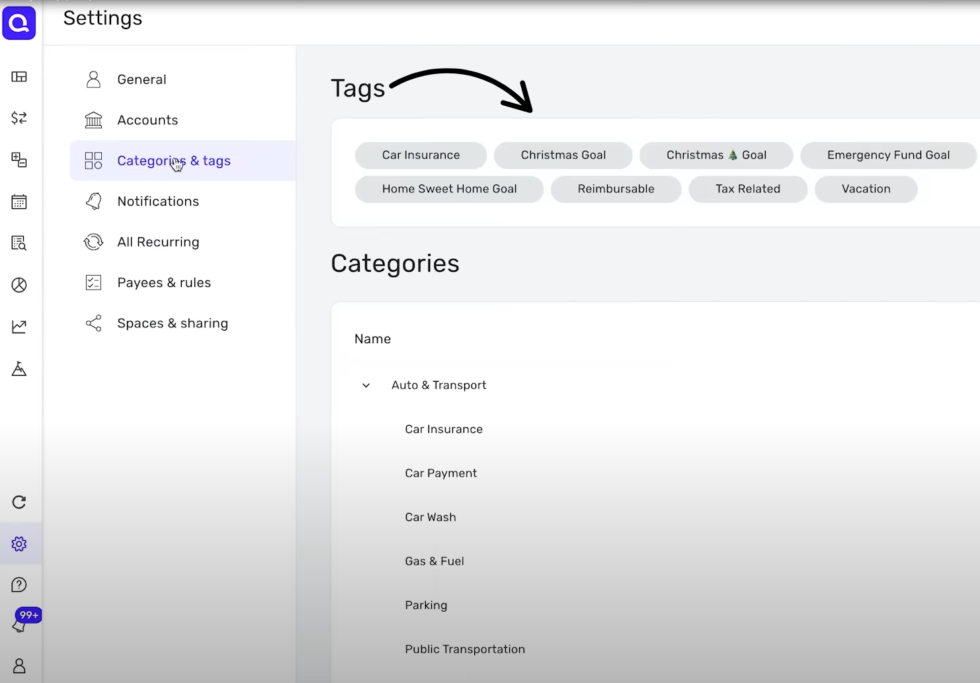Open the calendar icon in the left rail
Image resolution: width=980 pixels, height=683 pixels.
[19, 202]
